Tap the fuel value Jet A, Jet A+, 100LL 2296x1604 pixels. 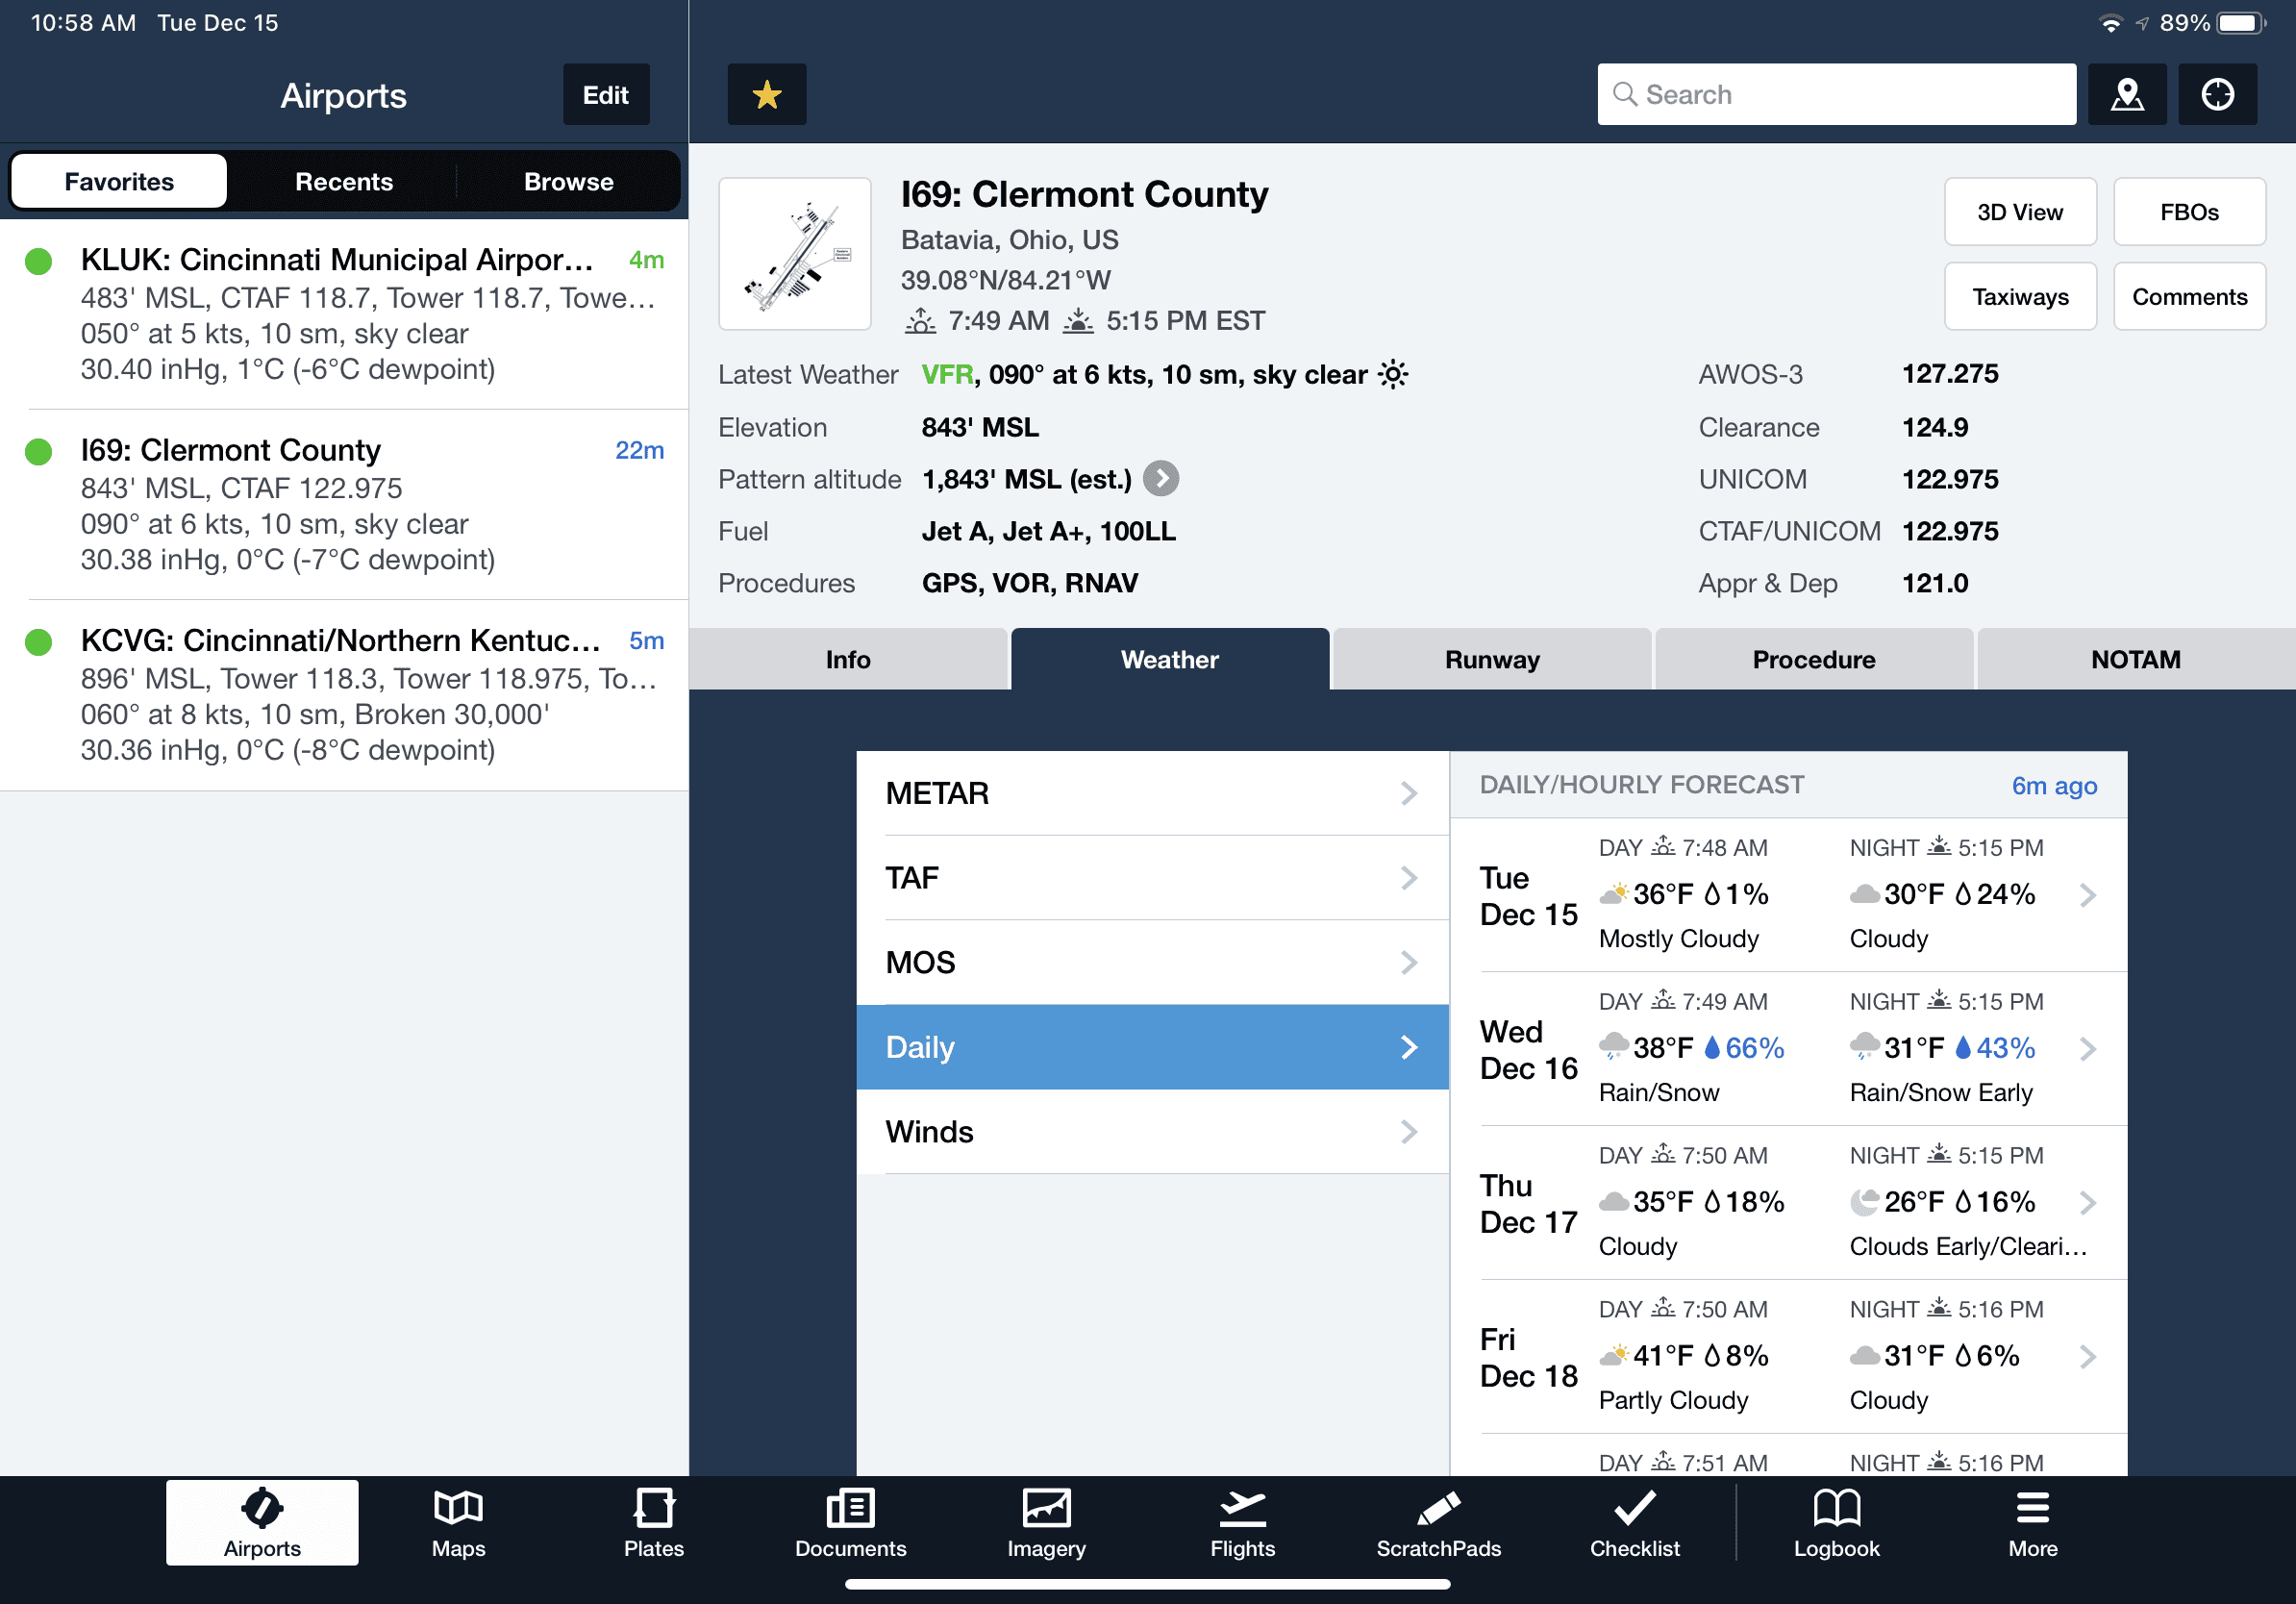(1048, 531)
